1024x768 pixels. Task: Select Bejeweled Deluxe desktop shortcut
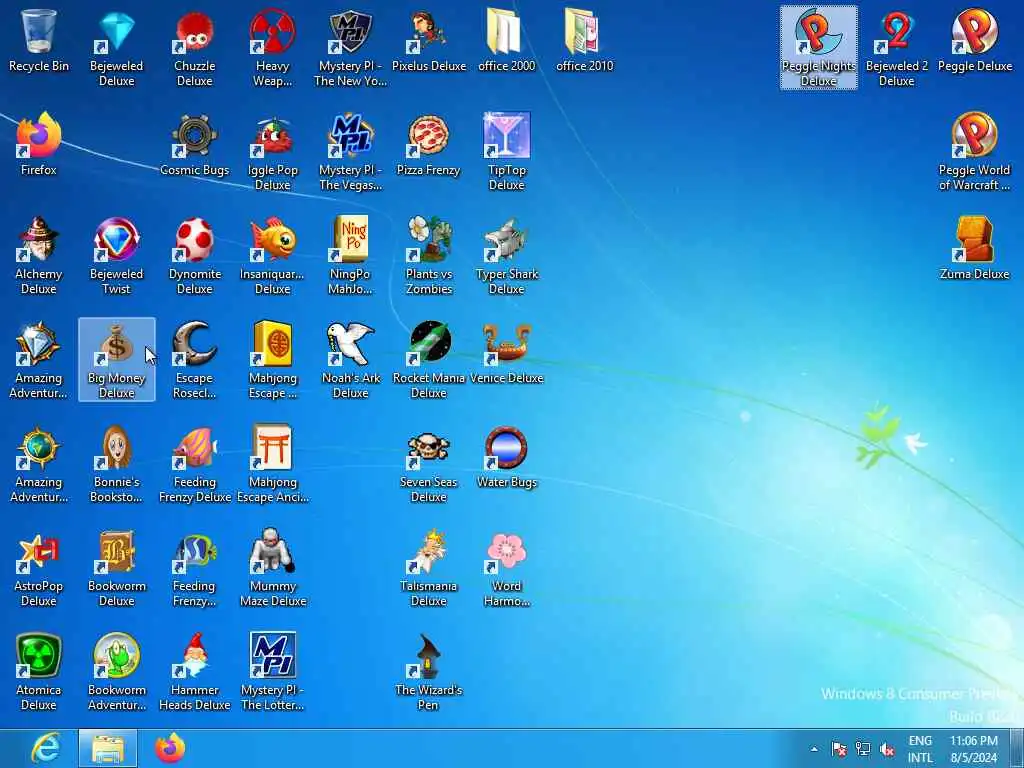tap(116, 47)
